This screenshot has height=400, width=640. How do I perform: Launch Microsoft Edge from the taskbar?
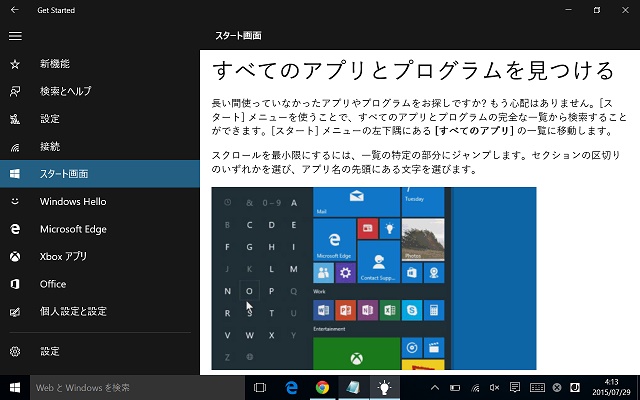tap(291, 387)
